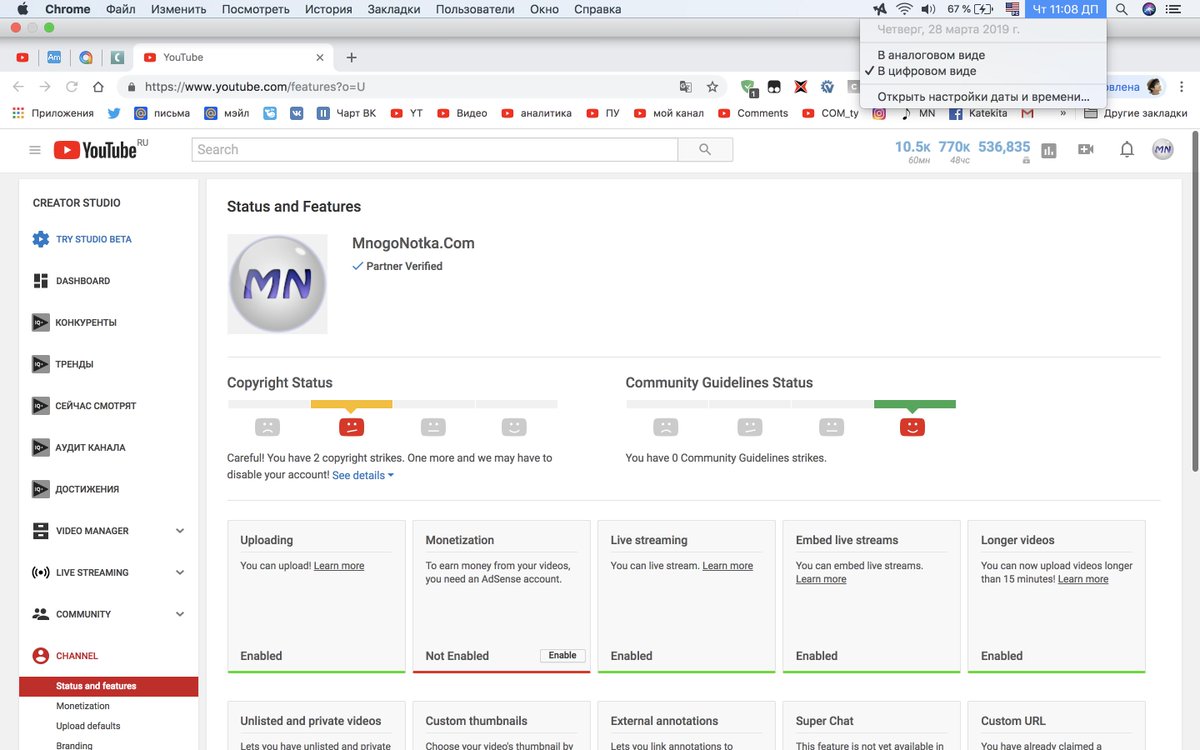Click the Google Translate icon in address bar
1200x750 pixels.
tap(685, 87)
